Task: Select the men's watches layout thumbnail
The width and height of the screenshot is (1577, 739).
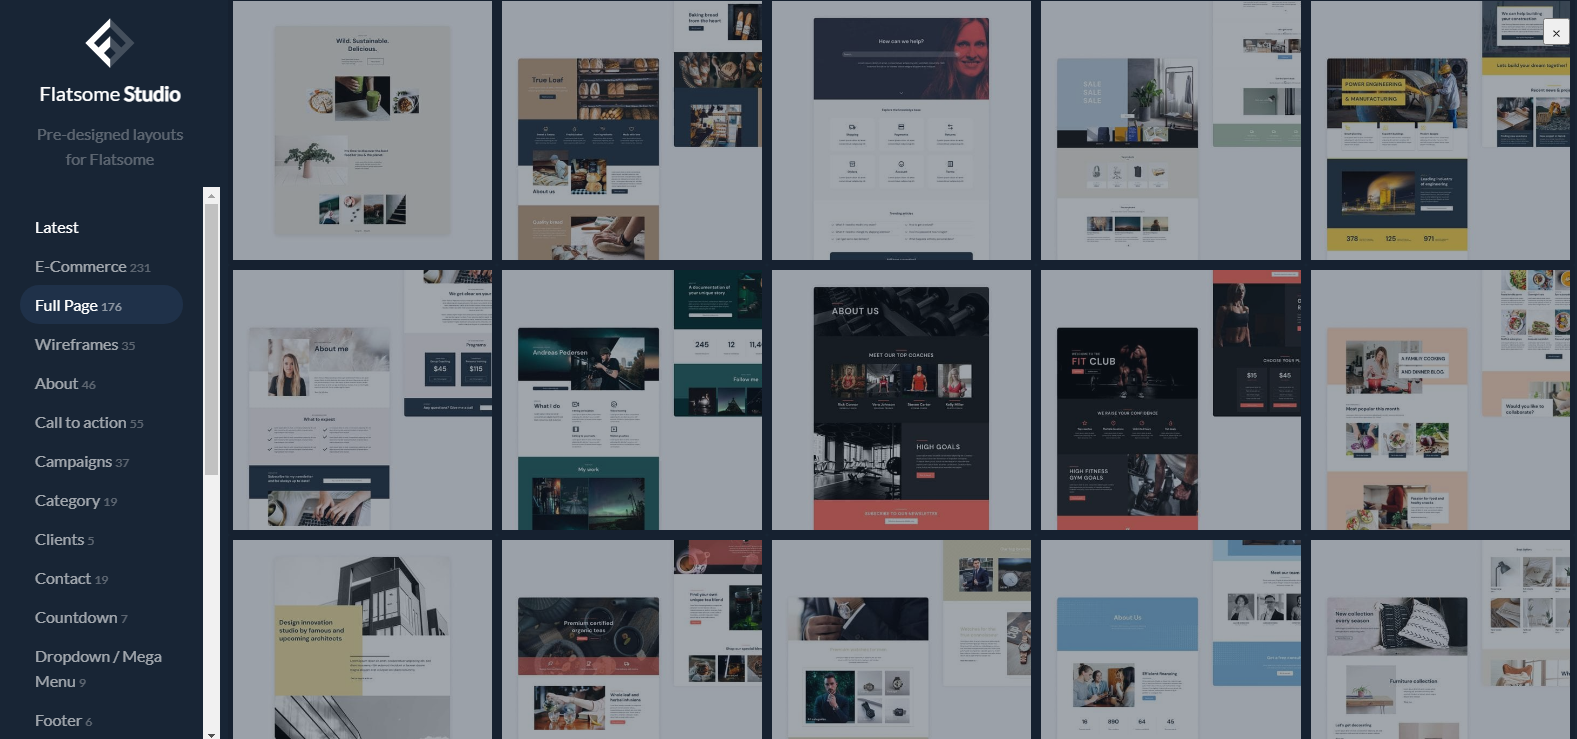Action: pyautogui.click(x=901, y=640)
